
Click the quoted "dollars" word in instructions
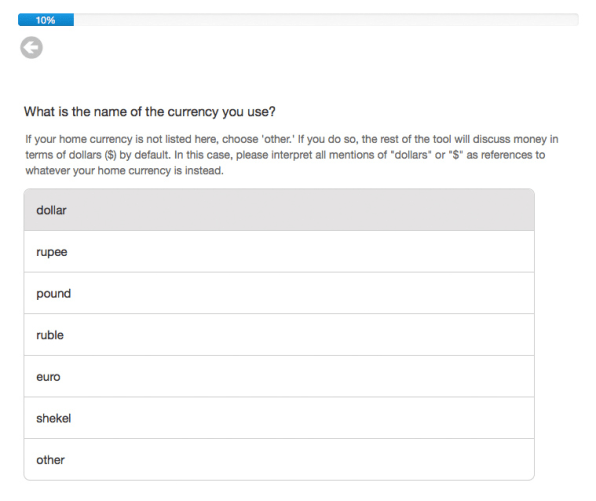click(x=411, y=155)
